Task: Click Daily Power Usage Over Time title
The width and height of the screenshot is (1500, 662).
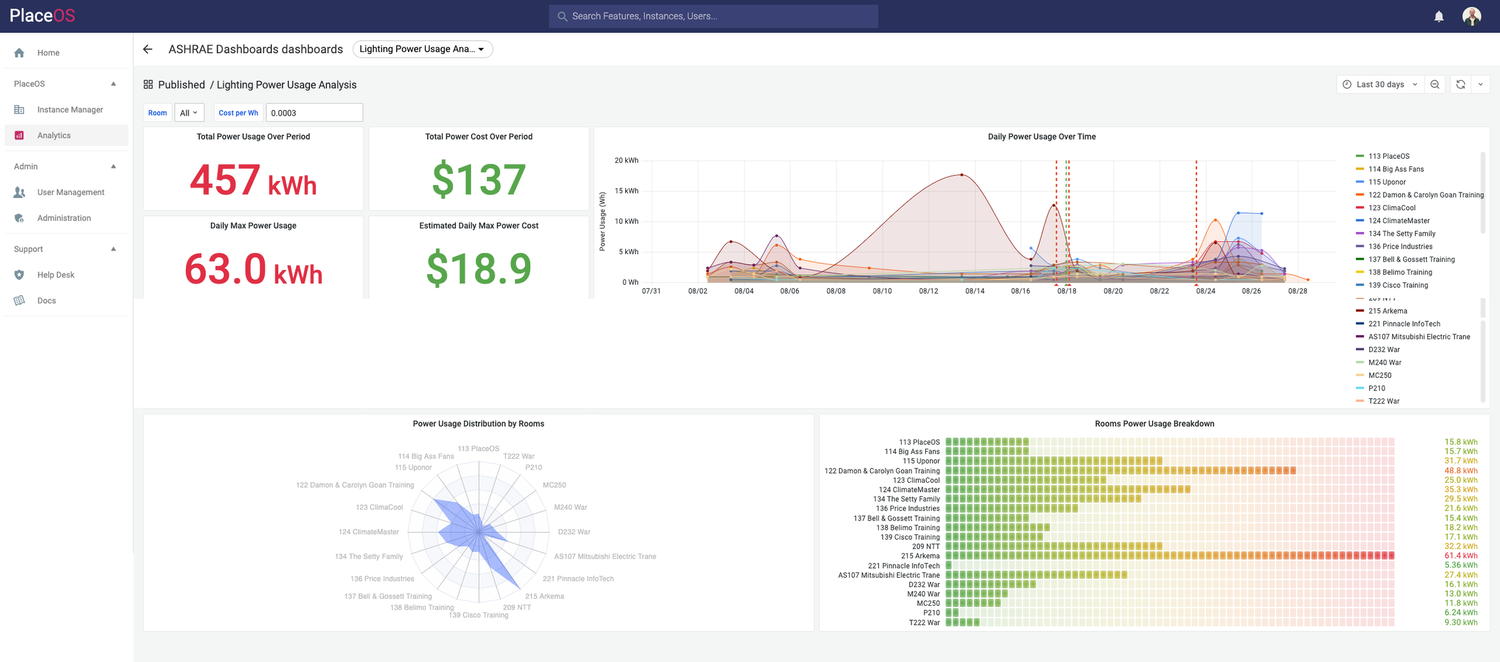Action: pos(1041,137)
